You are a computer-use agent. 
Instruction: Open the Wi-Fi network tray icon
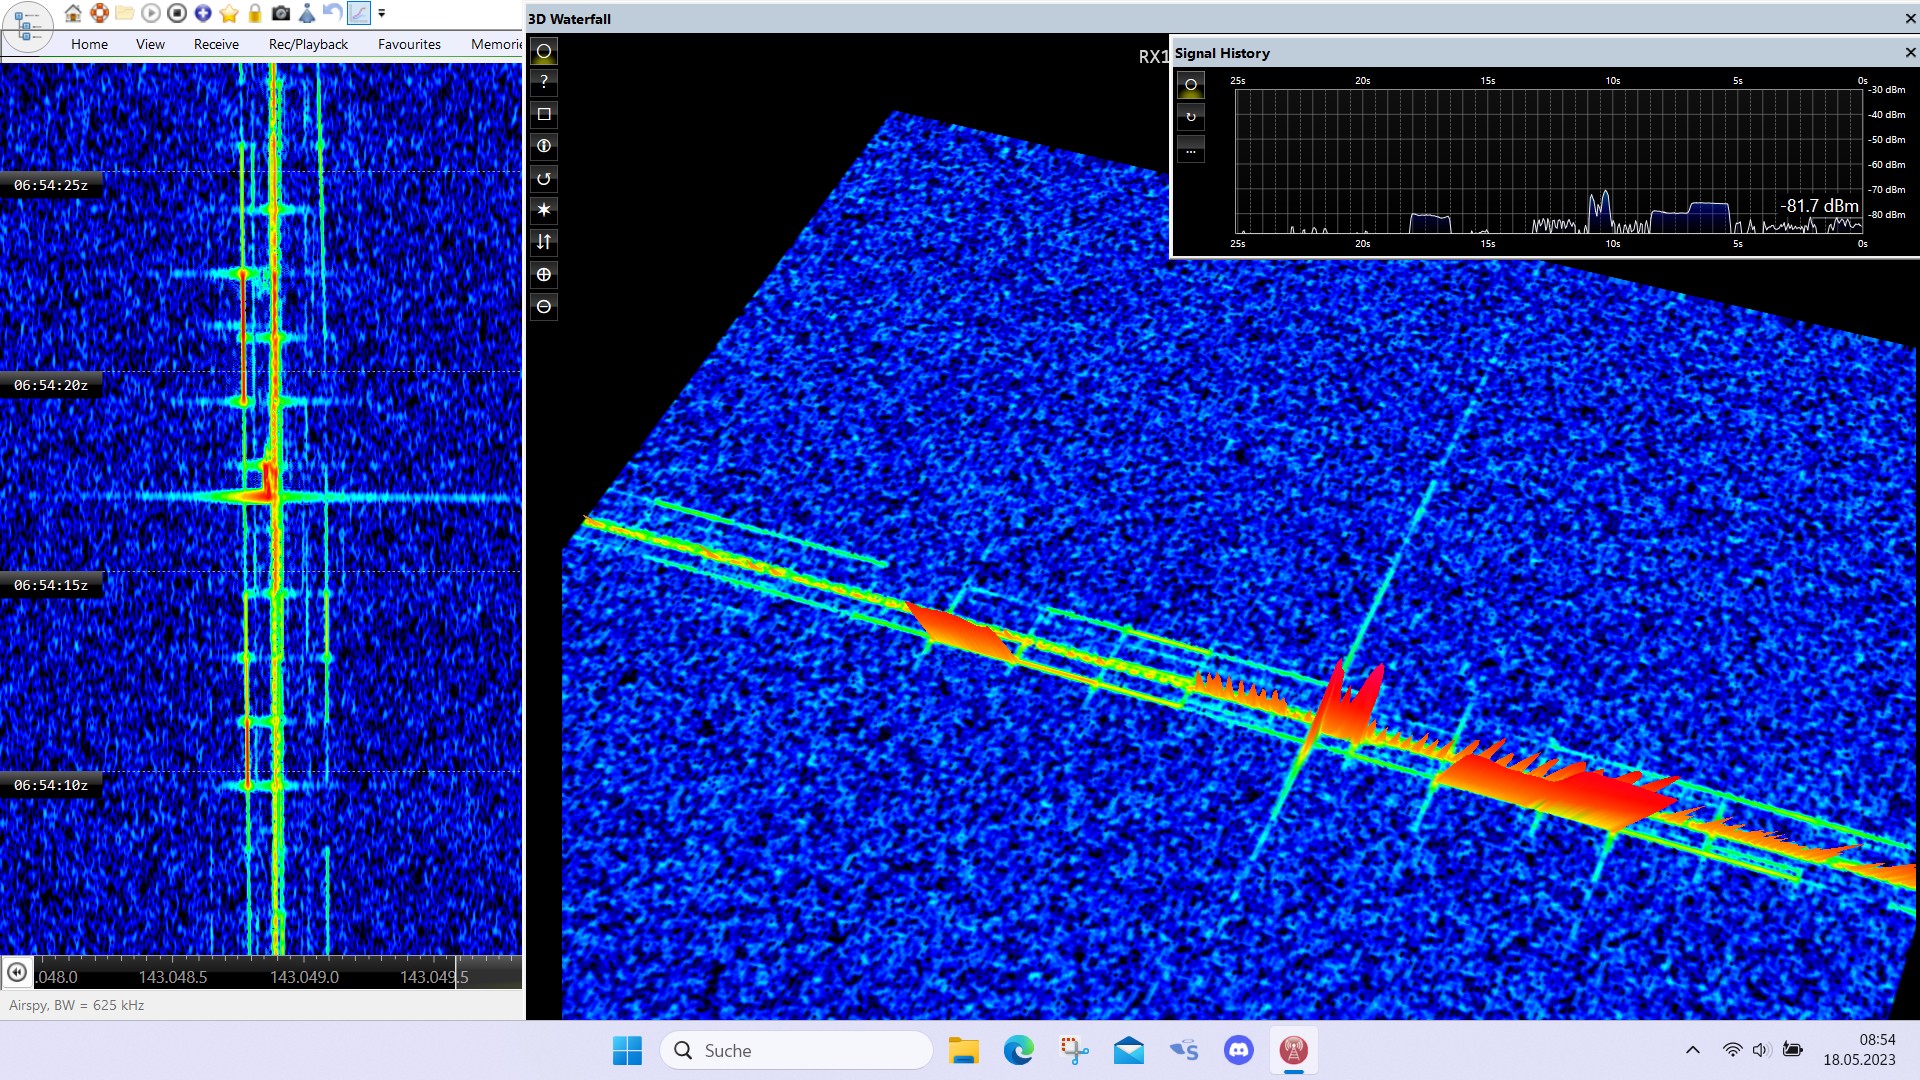point(1732,1050)
